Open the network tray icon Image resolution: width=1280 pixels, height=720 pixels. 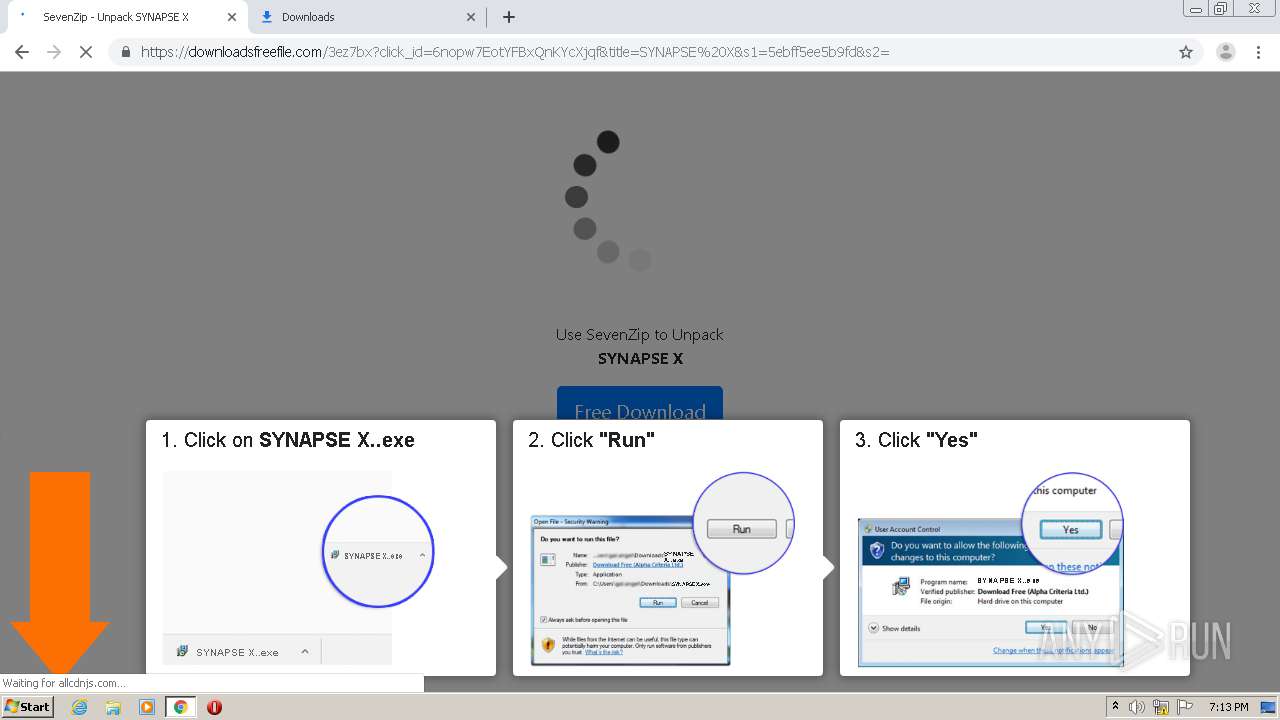click(x=1161, y=707)
